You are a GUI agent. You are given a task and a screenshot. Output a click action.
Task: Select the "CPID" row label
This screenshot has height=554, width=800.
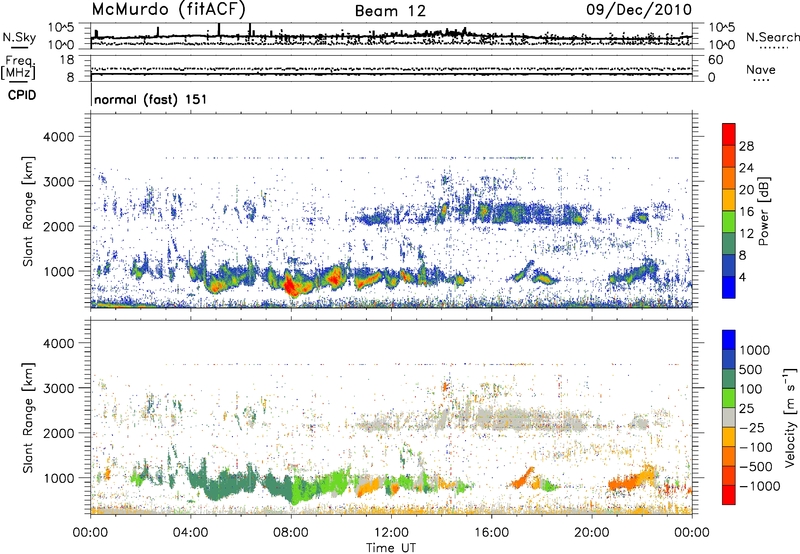tap(22, 95)
